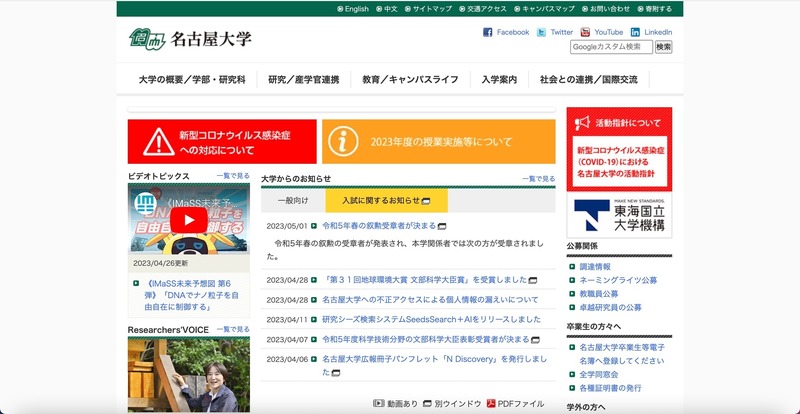Open 東海国立大学機構 logo banner
This screenshot has height=414, width=800.
619,214
